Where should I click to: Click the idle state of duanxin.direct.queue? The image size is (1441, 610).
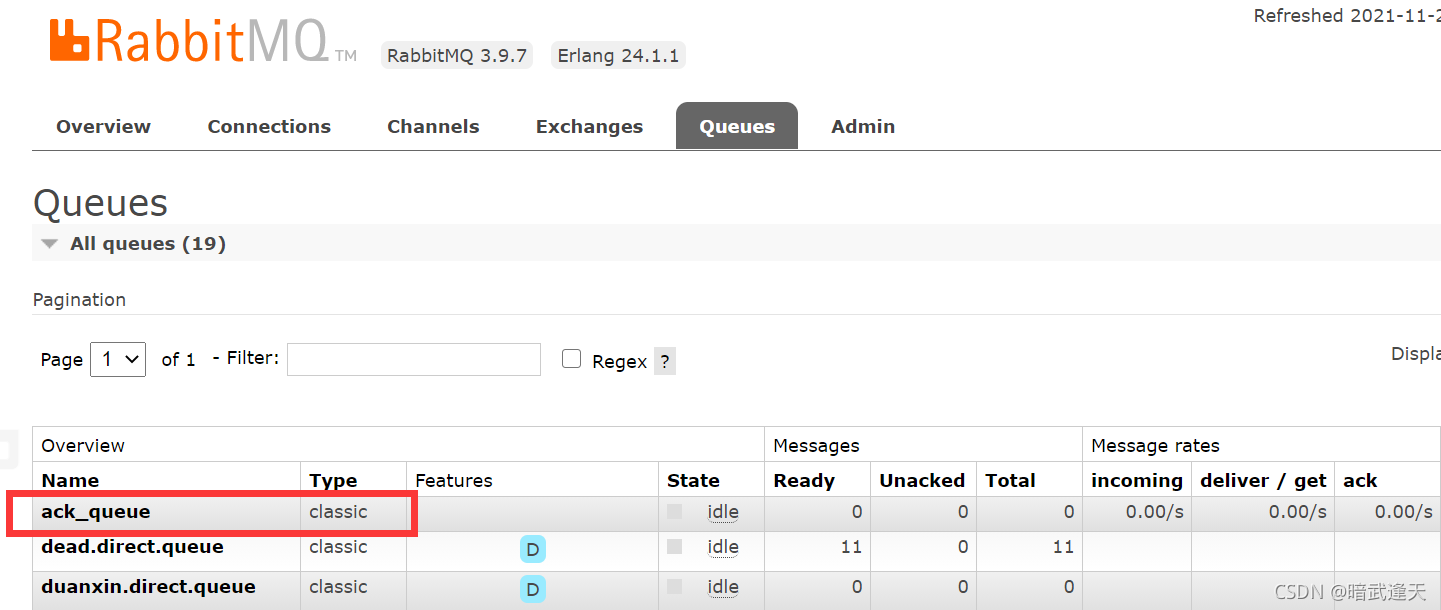click(723, 587)
